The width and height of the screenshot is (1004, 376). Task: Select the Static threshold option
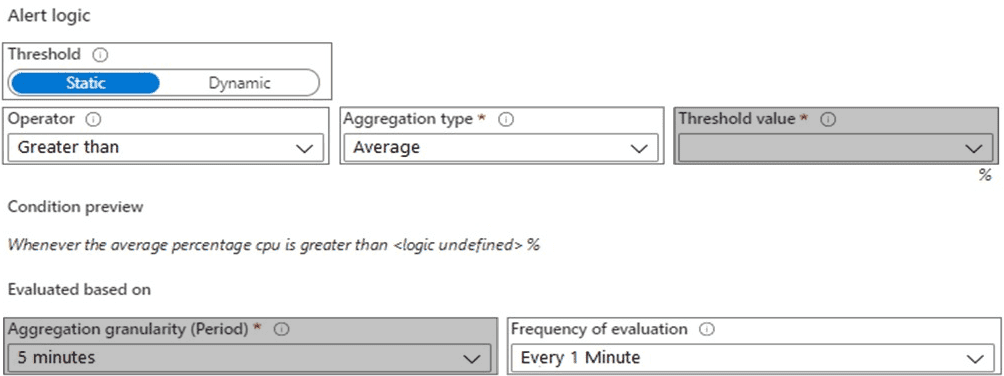[86, 83]
